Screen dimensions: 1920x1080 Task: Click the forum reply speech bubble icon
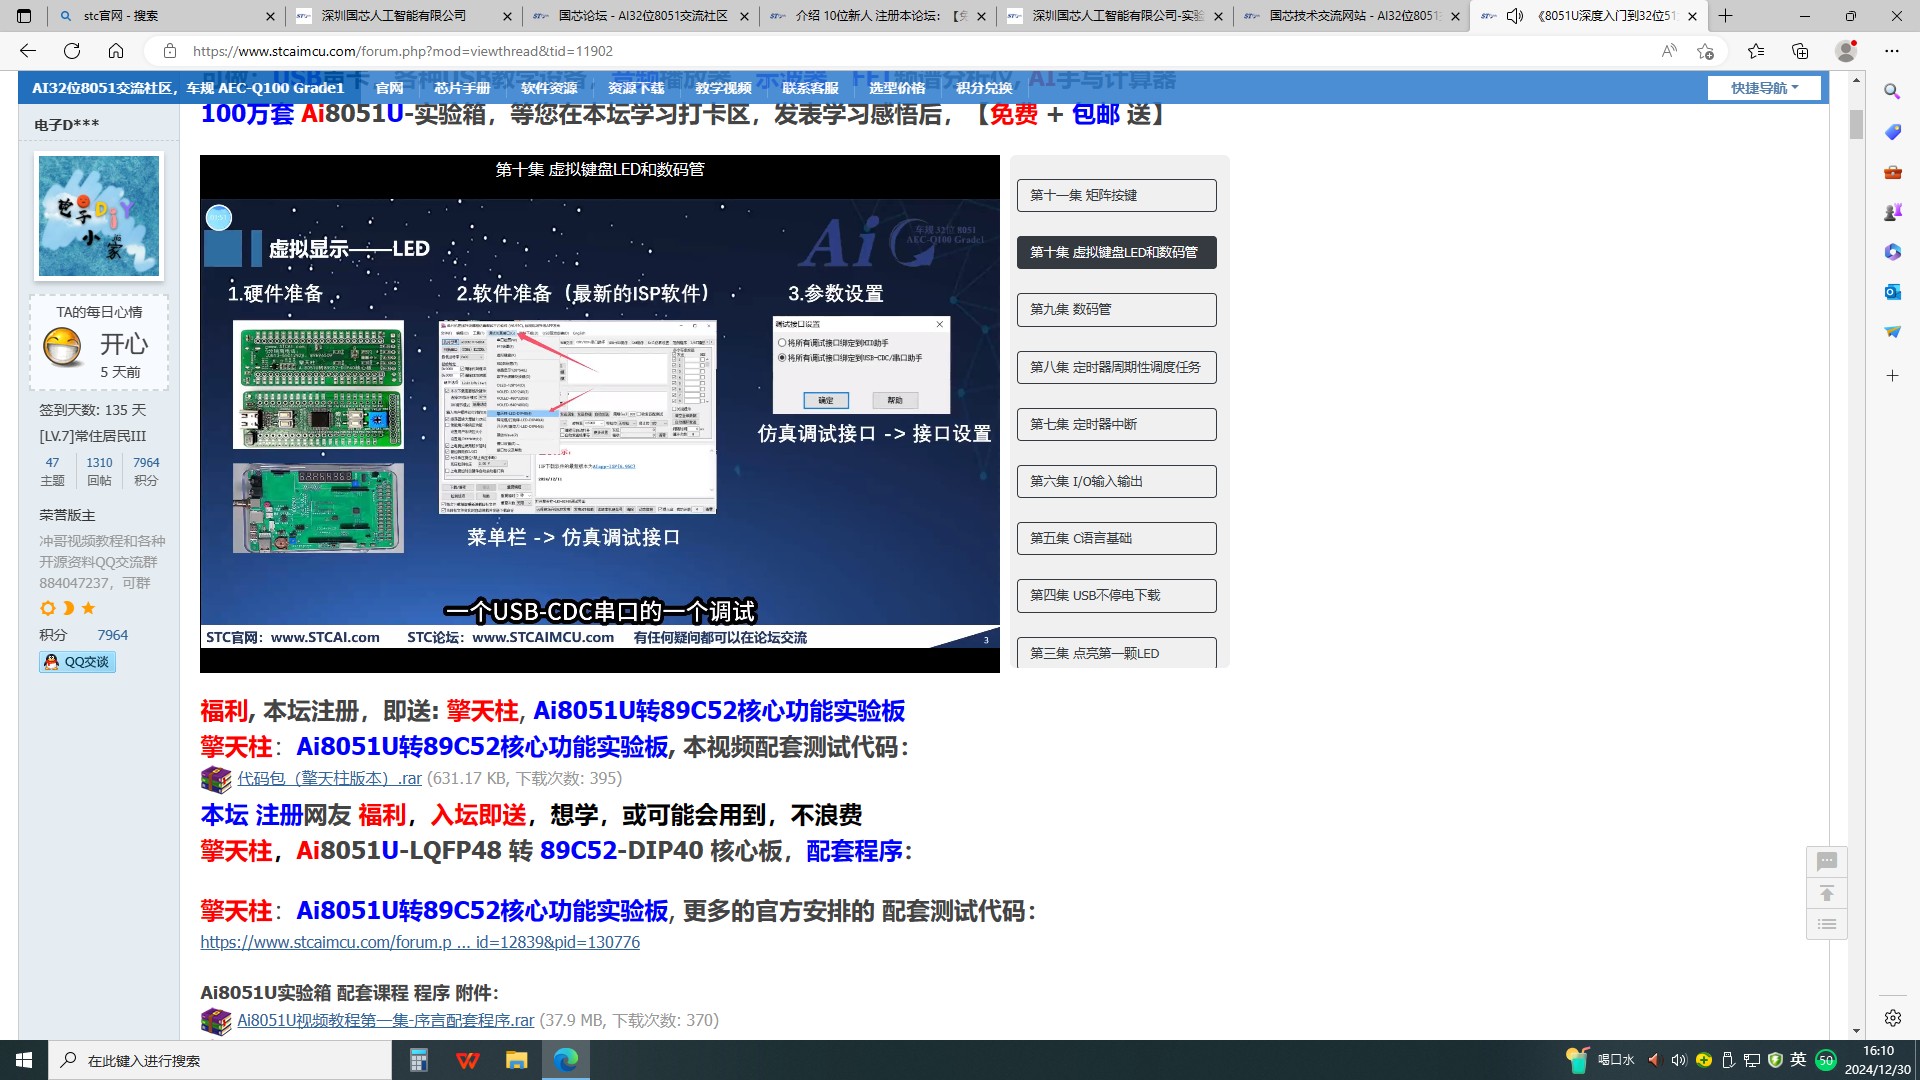pyautogui.click(x=1827, y=861)
